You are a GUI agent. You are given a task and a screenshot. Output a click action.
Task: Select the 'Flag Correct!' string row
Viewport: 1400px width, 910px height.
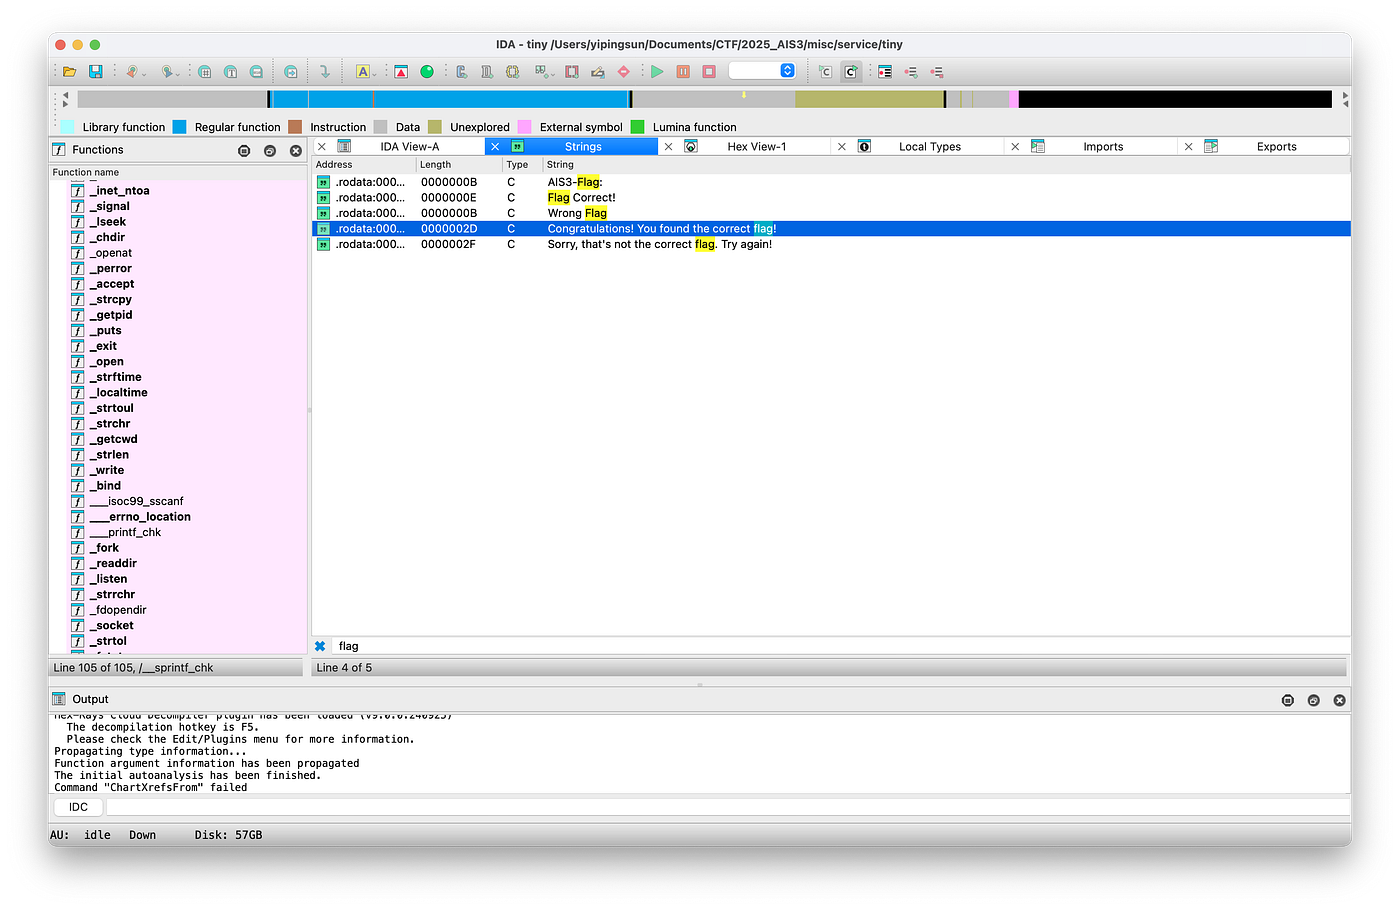tap(831, 198)
